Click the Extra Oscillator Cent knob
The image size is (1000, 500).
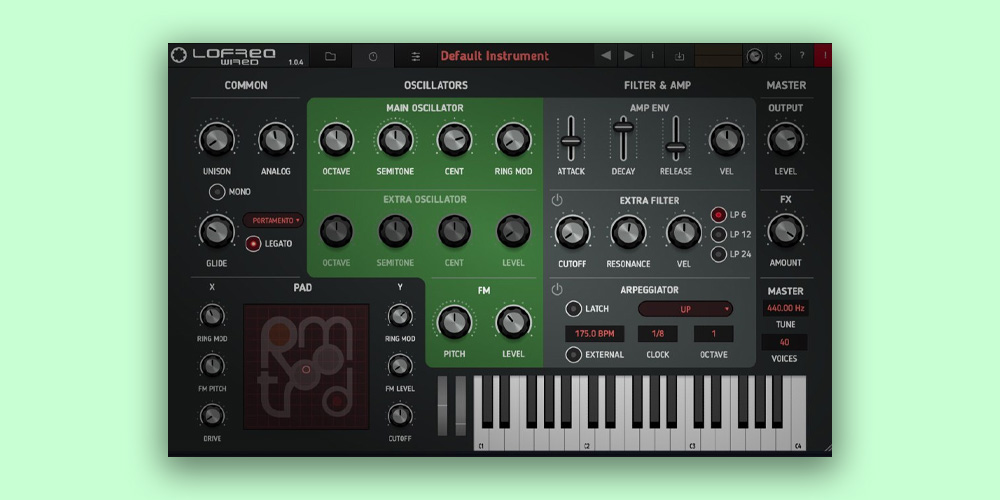pyautogui.click(x=455, y=231)
